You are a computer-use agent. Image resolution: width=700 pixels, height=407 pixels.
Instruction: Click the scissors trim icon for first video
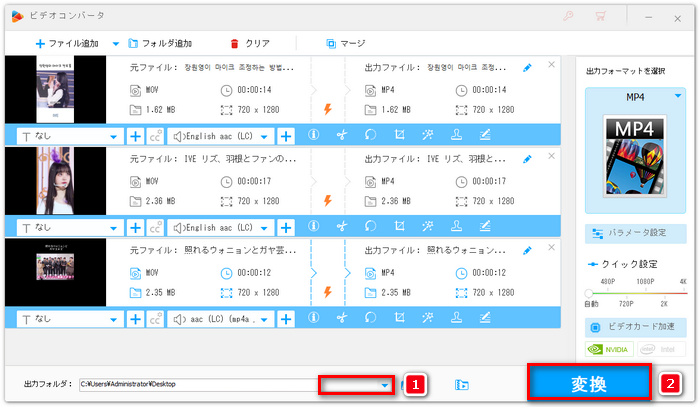(x=341, y=136)
